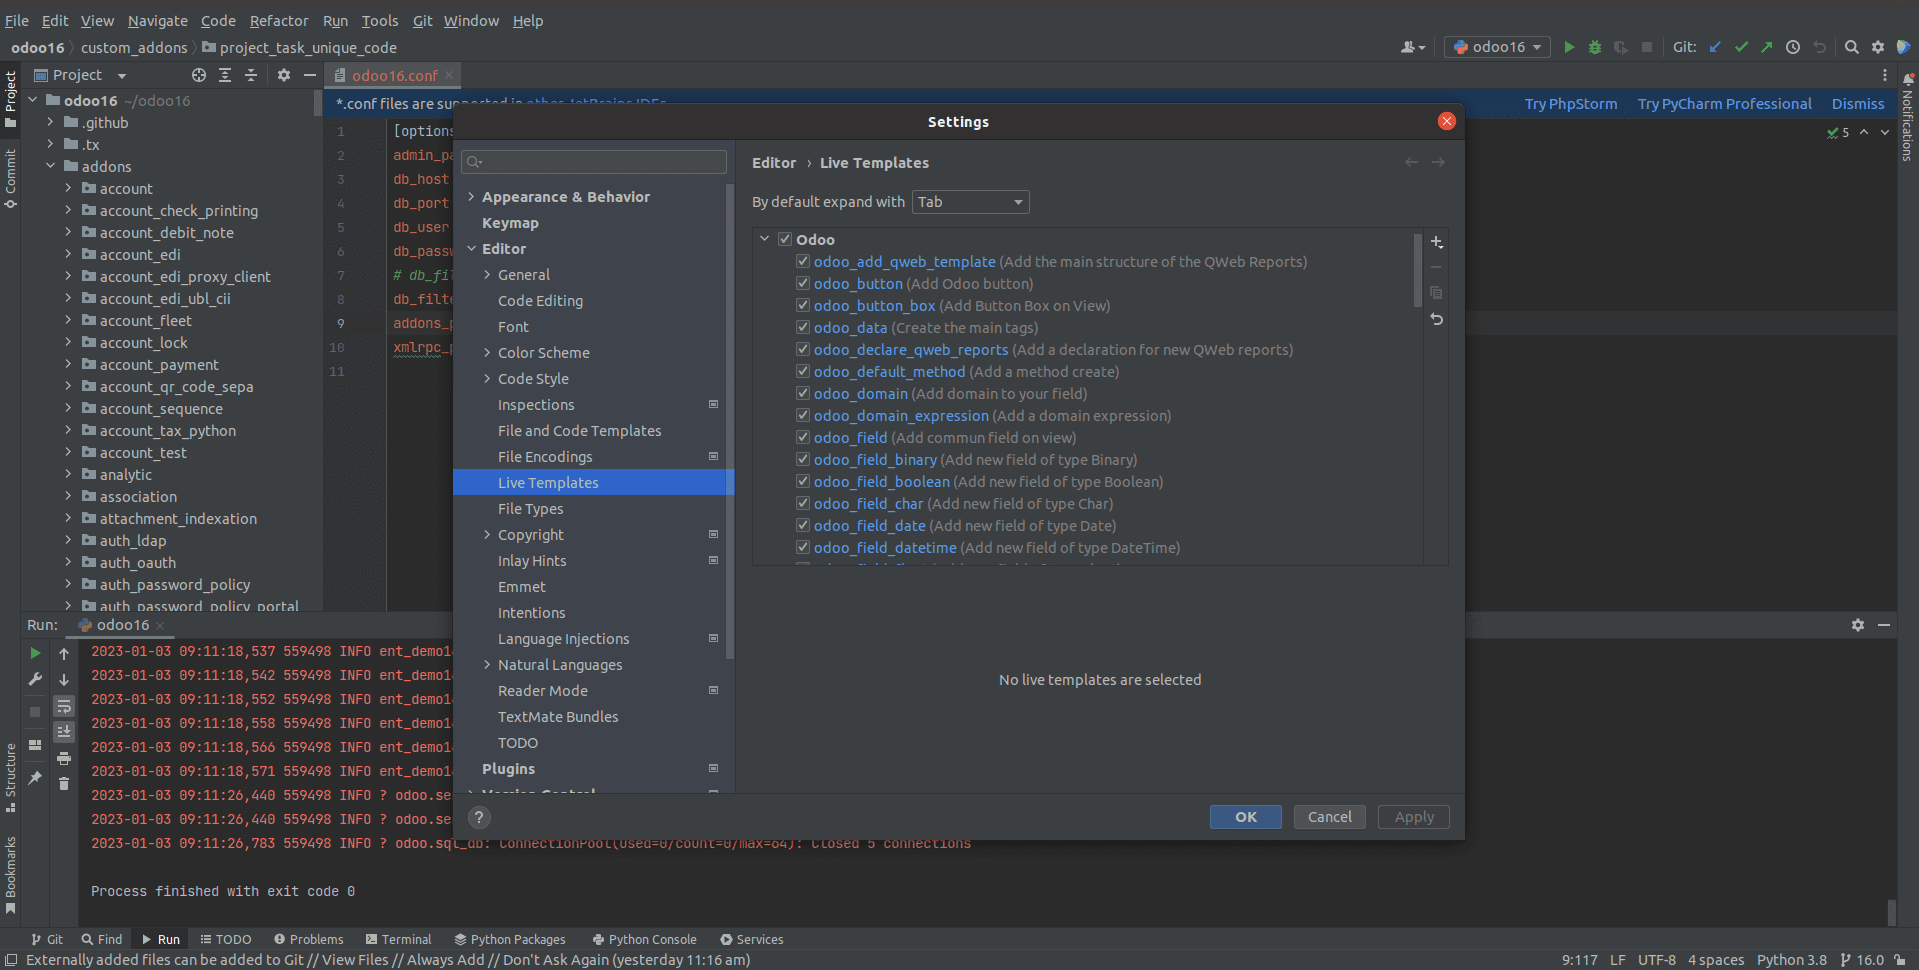Select Inspections in settings tree
Screen dimensions: 1919x970
[x=536, y=405]
